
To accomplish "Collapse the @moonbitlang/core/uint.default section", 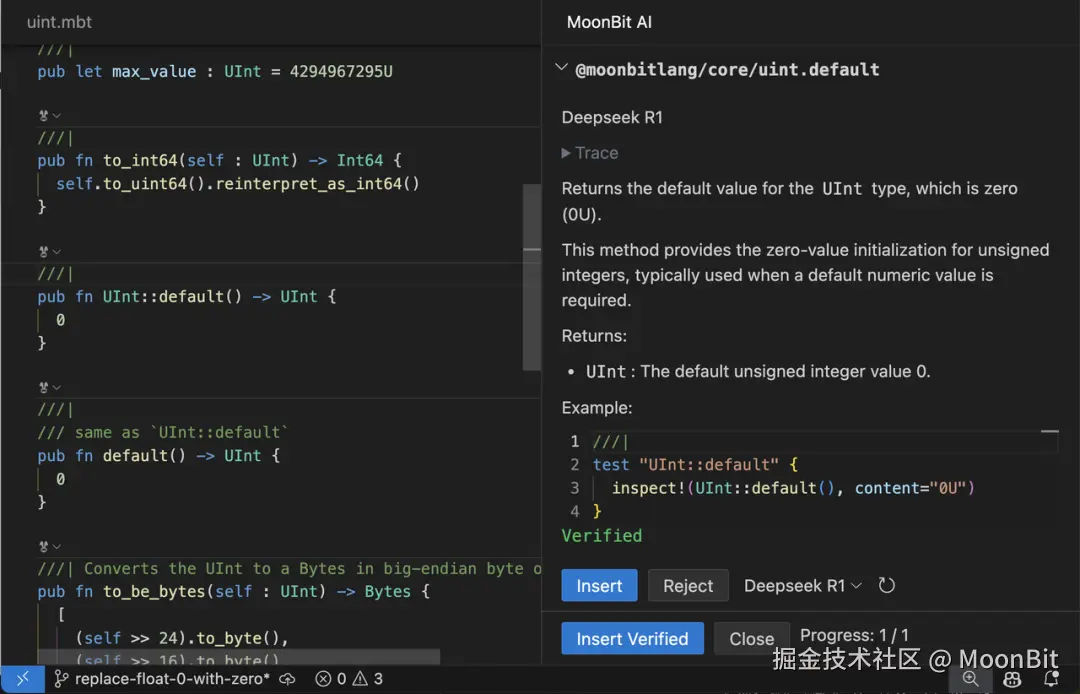I will pos(561,67).
